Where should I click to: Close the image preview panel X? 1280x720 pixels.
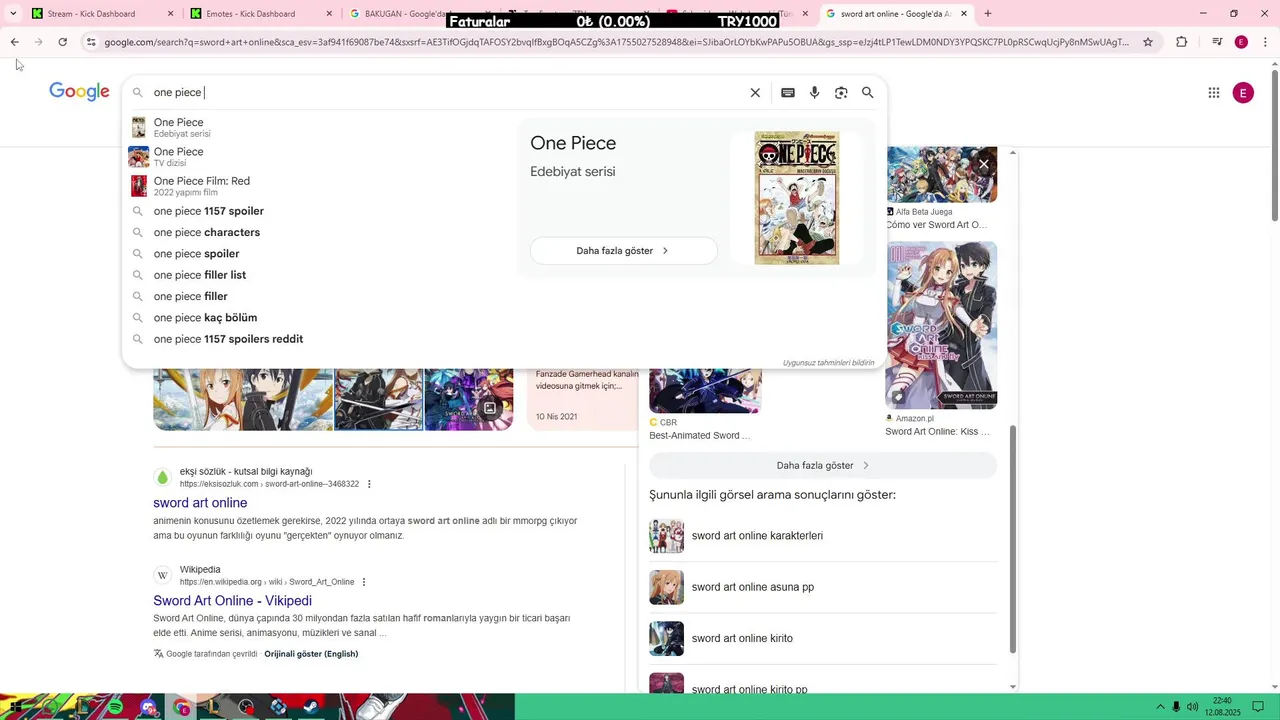(x=984, y=164)
